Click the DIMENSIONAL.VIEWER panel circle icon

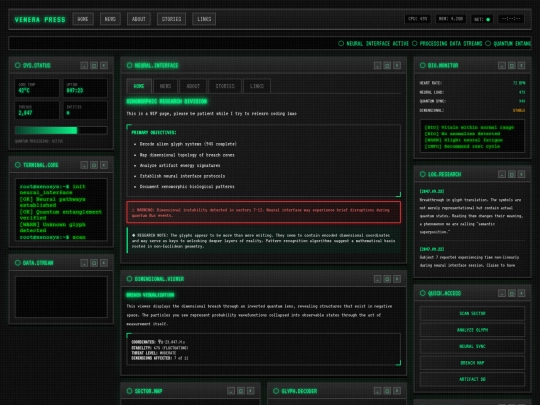pos(129,279)
